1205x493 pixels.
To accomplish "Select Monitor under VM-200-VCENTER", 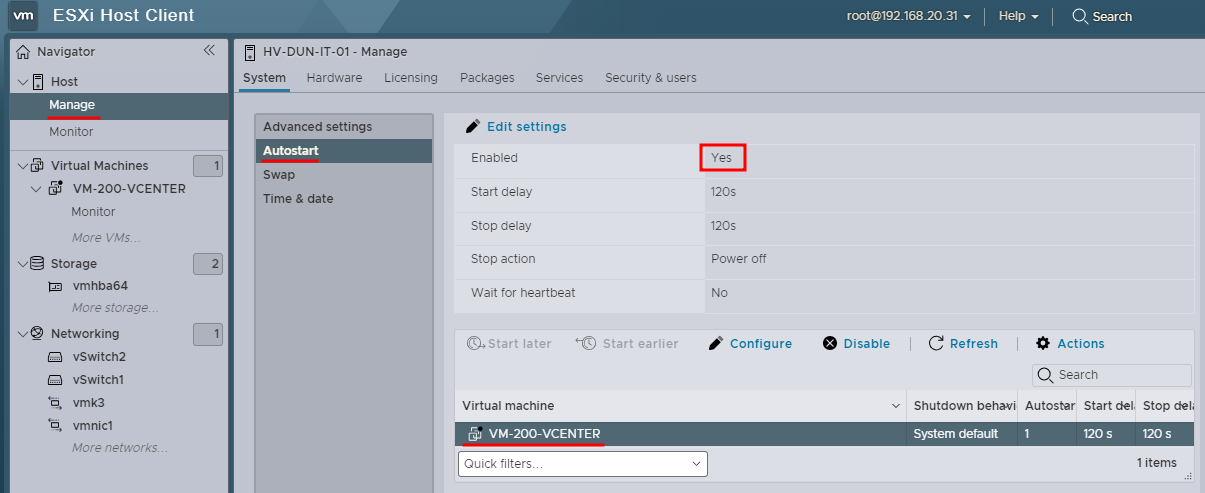I will coord(93,212).
